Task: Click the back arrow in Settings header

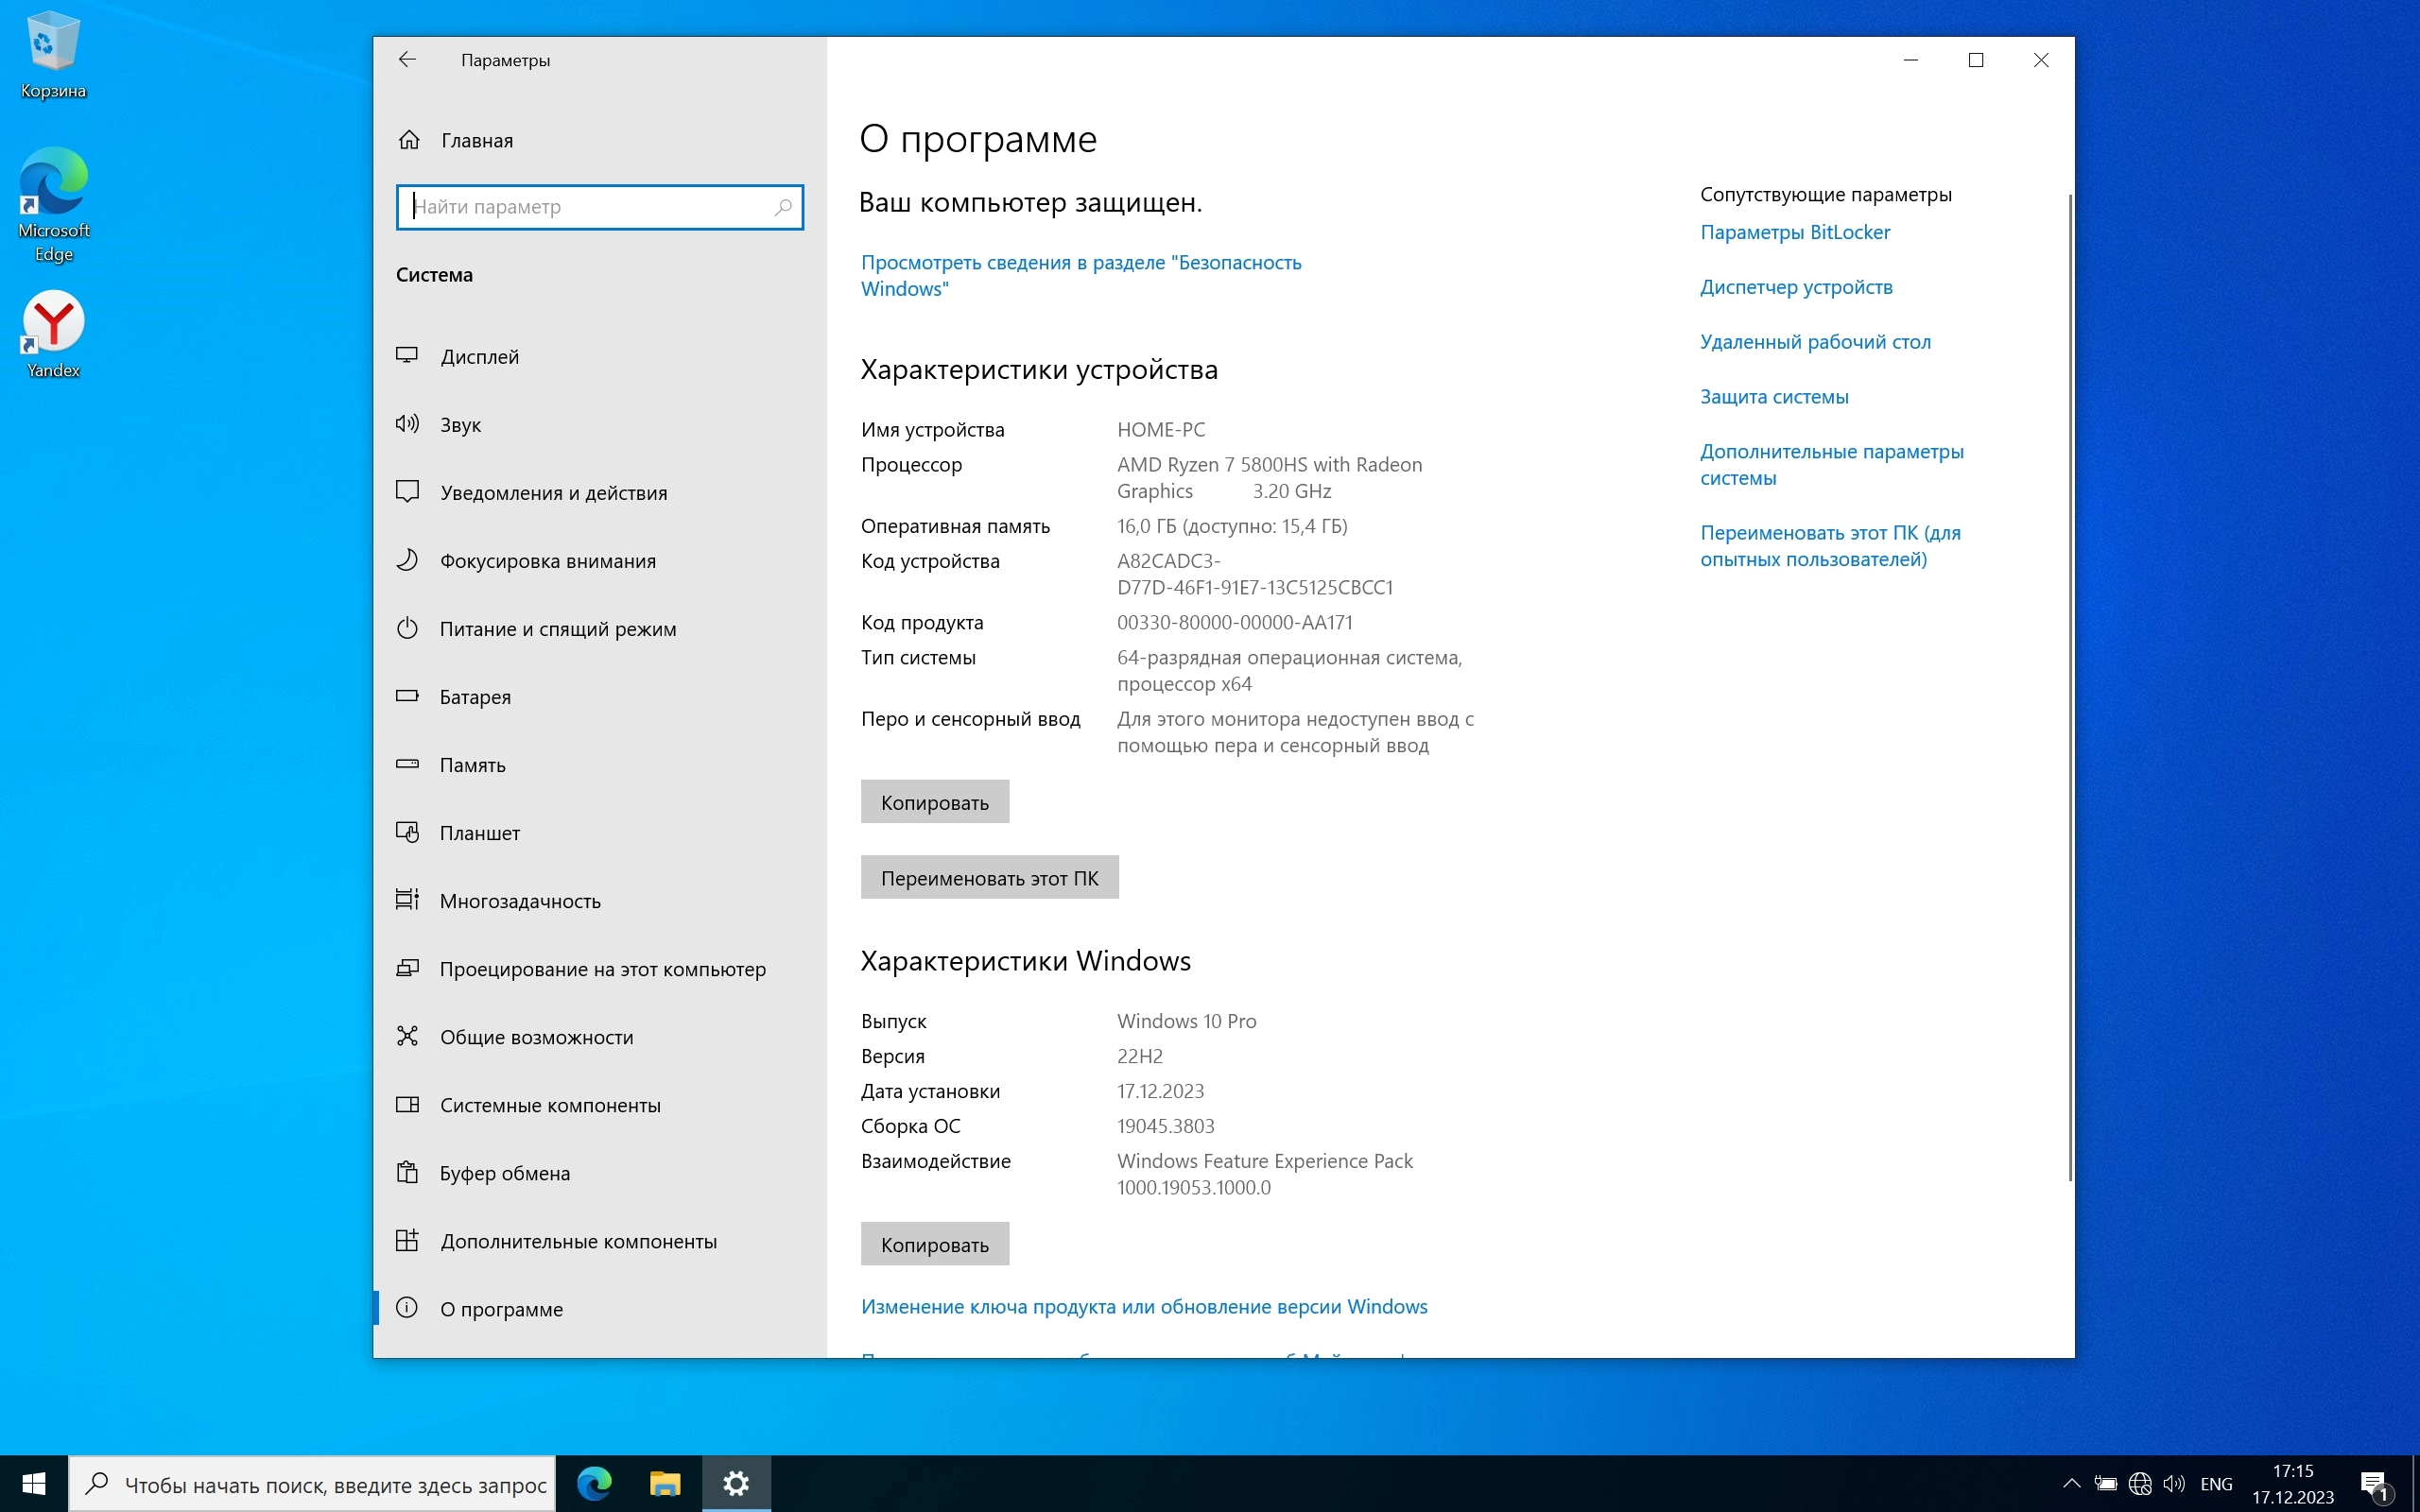Action: point(407,60)
